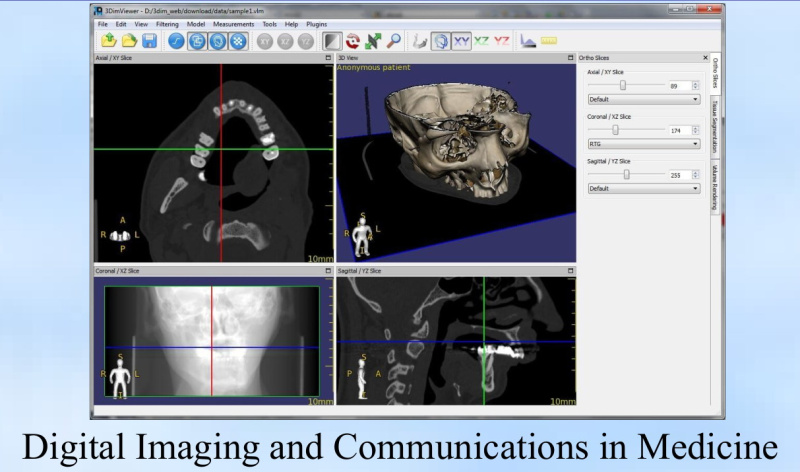Open the Filtering menu

coord(167,23)
